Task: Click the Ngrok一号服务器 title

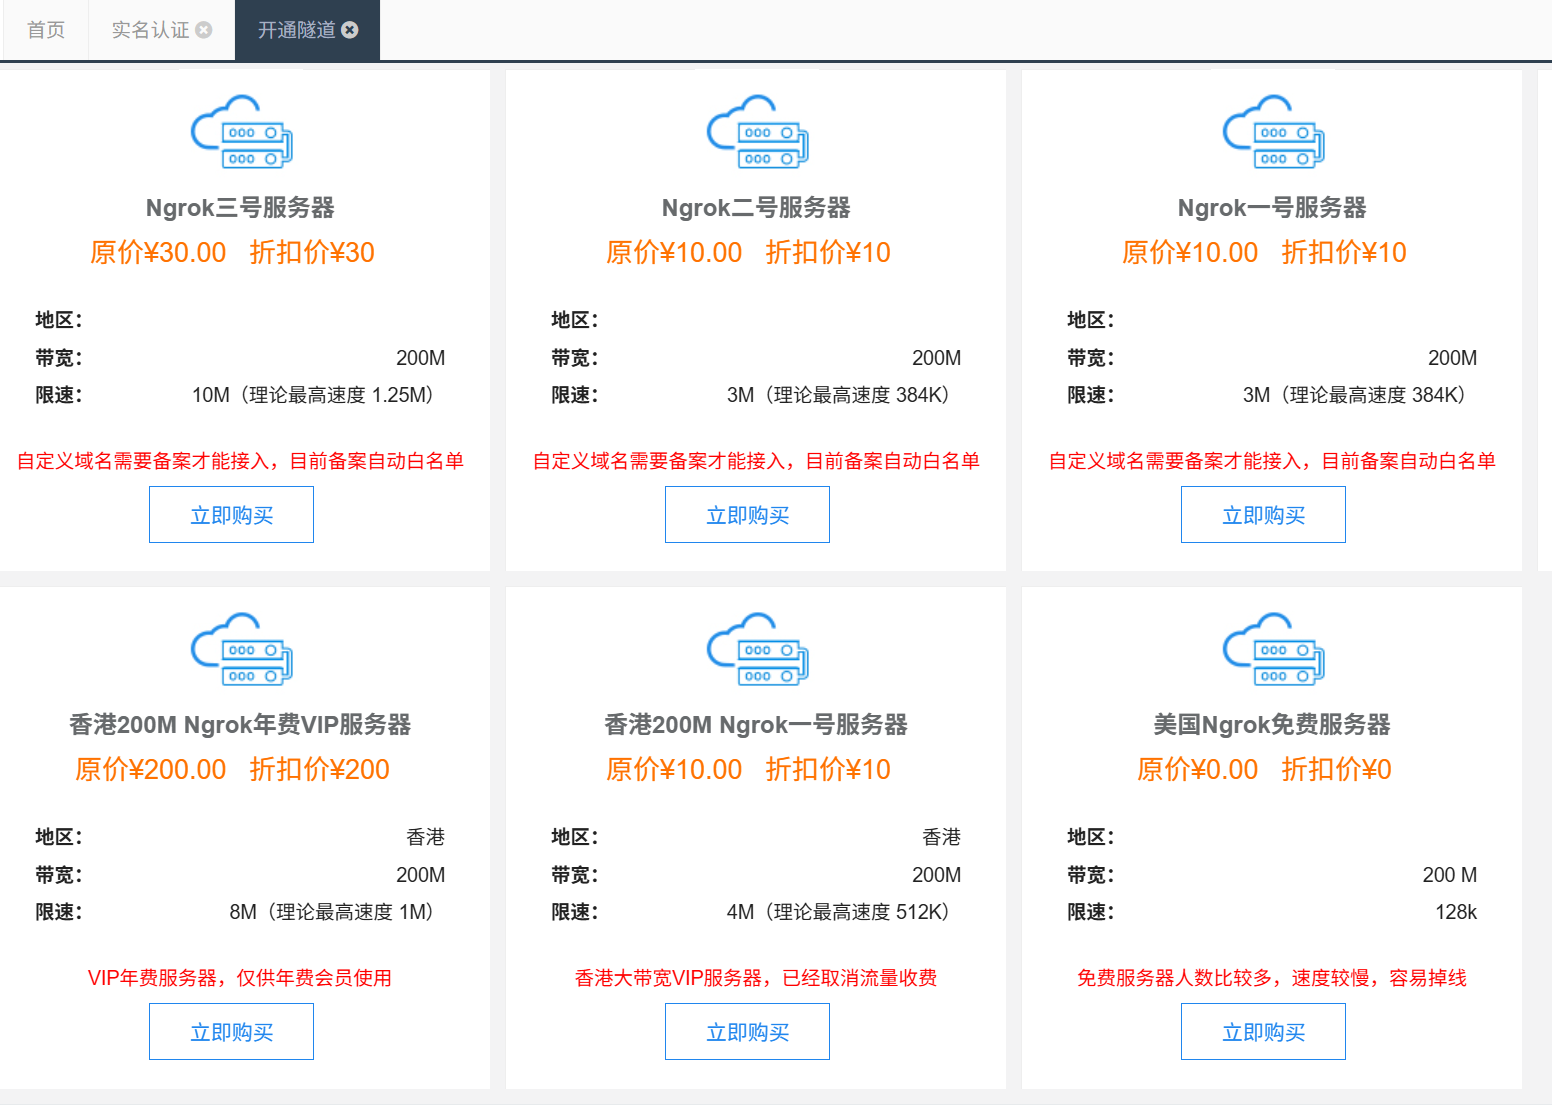Action: click(x=1272, y=208)
